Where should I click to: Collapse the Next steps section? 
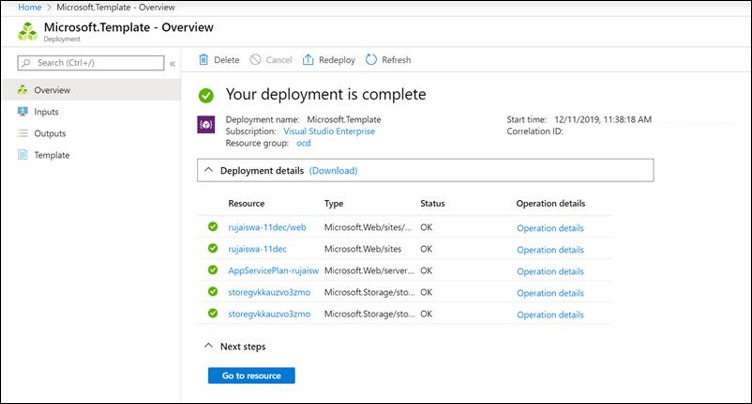[x=208, y=346]
